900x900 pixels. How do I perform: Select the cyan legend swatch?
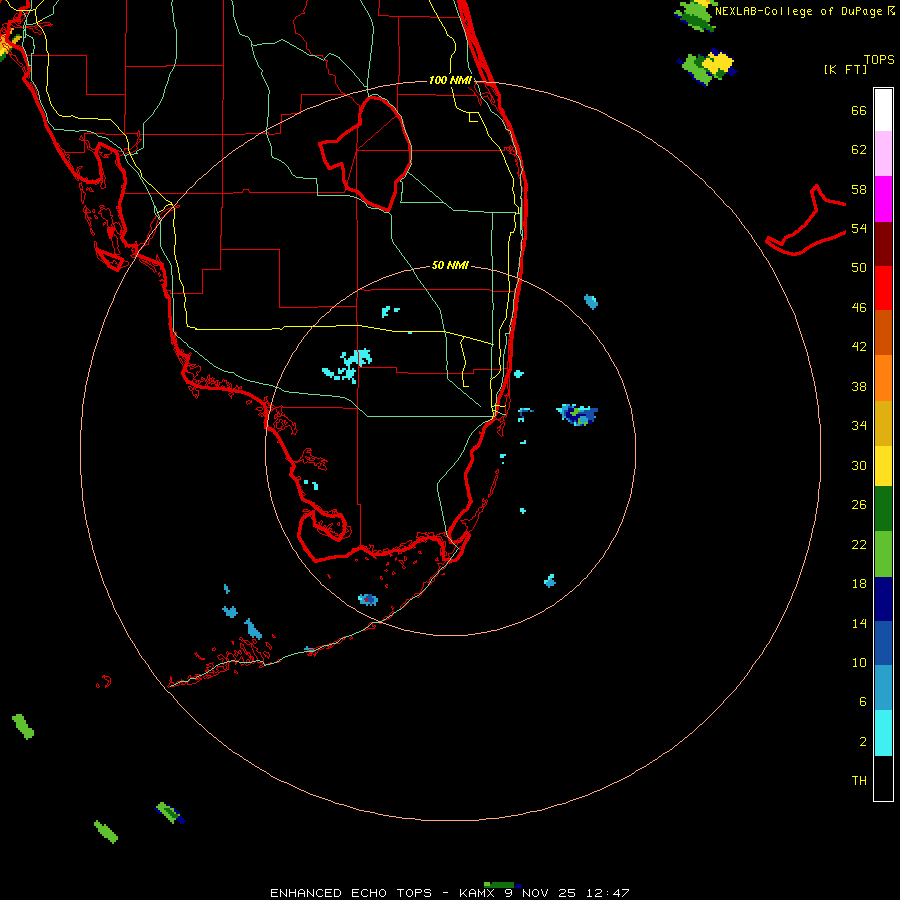click(883, 733)
